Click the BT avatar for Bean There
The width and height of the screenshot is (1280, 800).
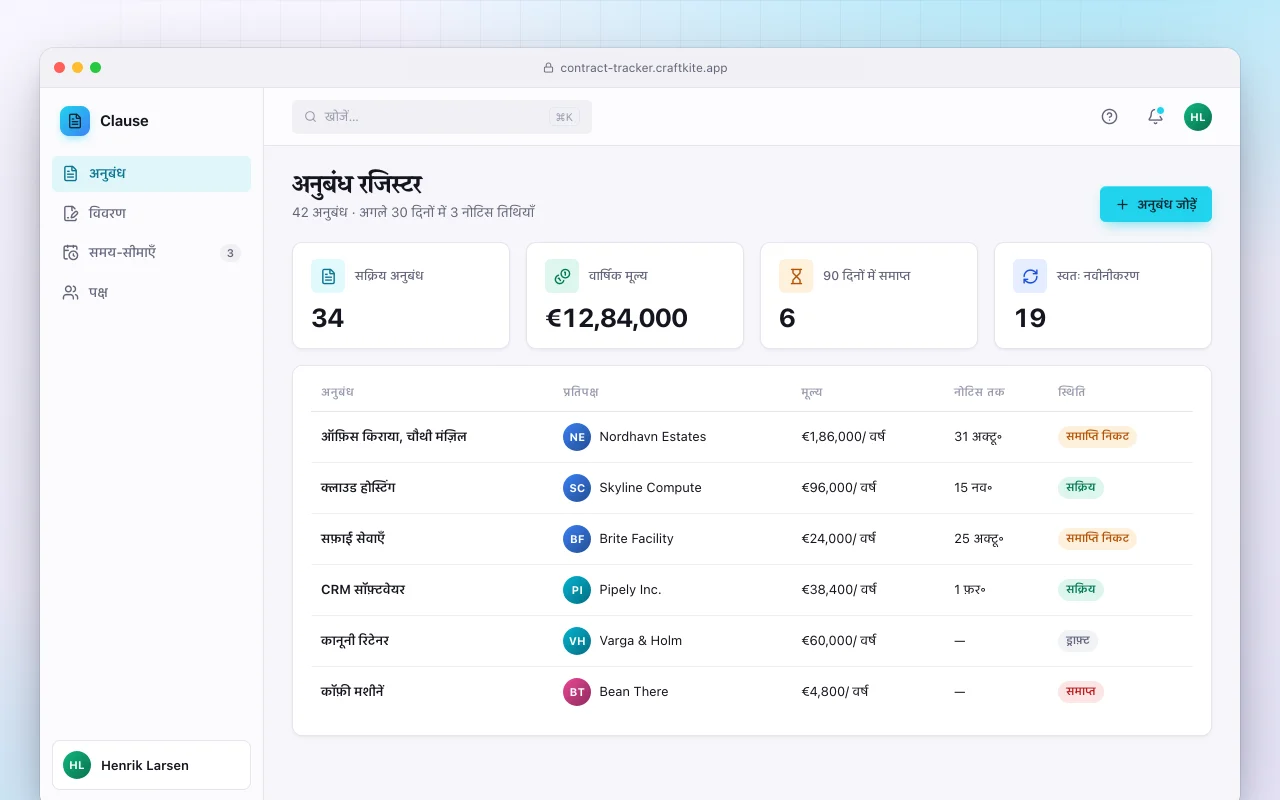click(577, 692)
